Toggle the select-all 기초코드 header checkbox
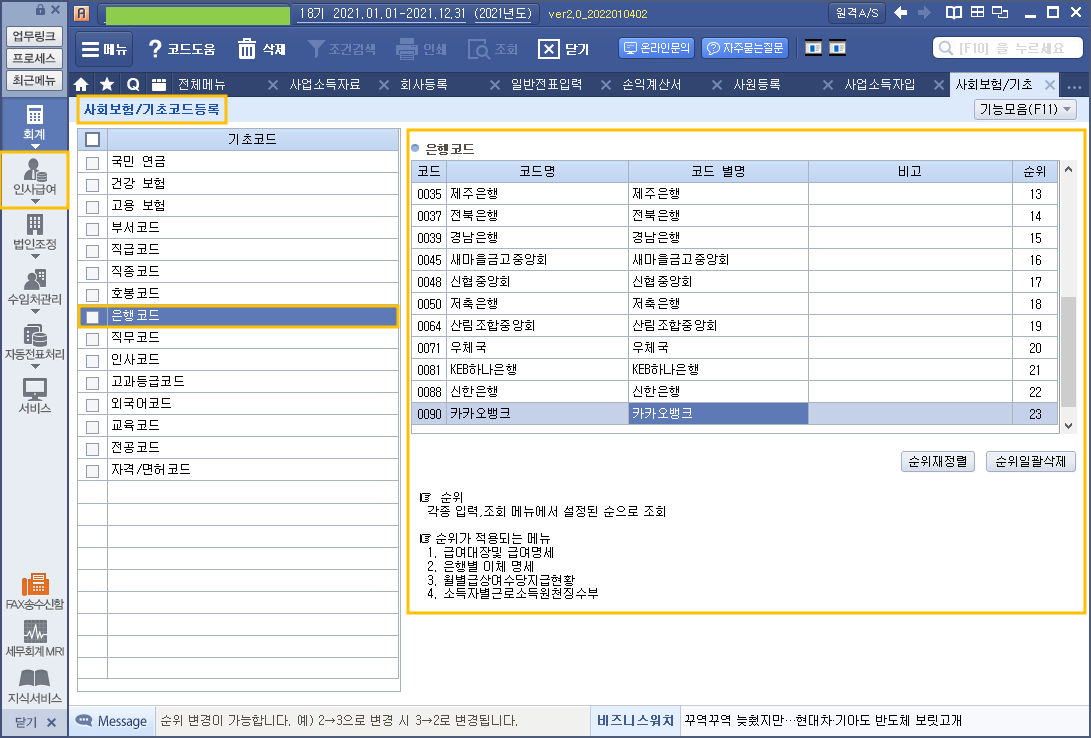 coord(93,140)
